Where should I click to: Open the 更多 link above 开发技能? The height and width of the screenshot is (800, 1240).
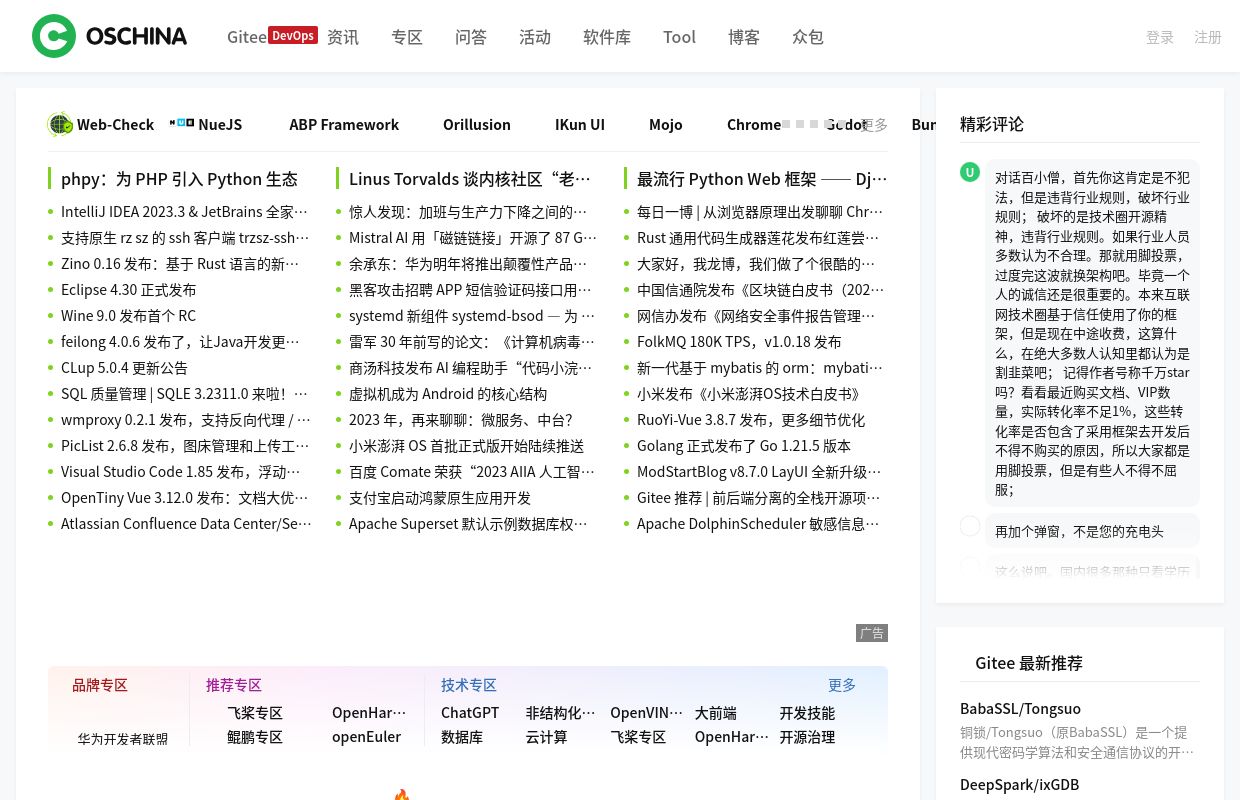pyautogui.click(x=841, y=684)
